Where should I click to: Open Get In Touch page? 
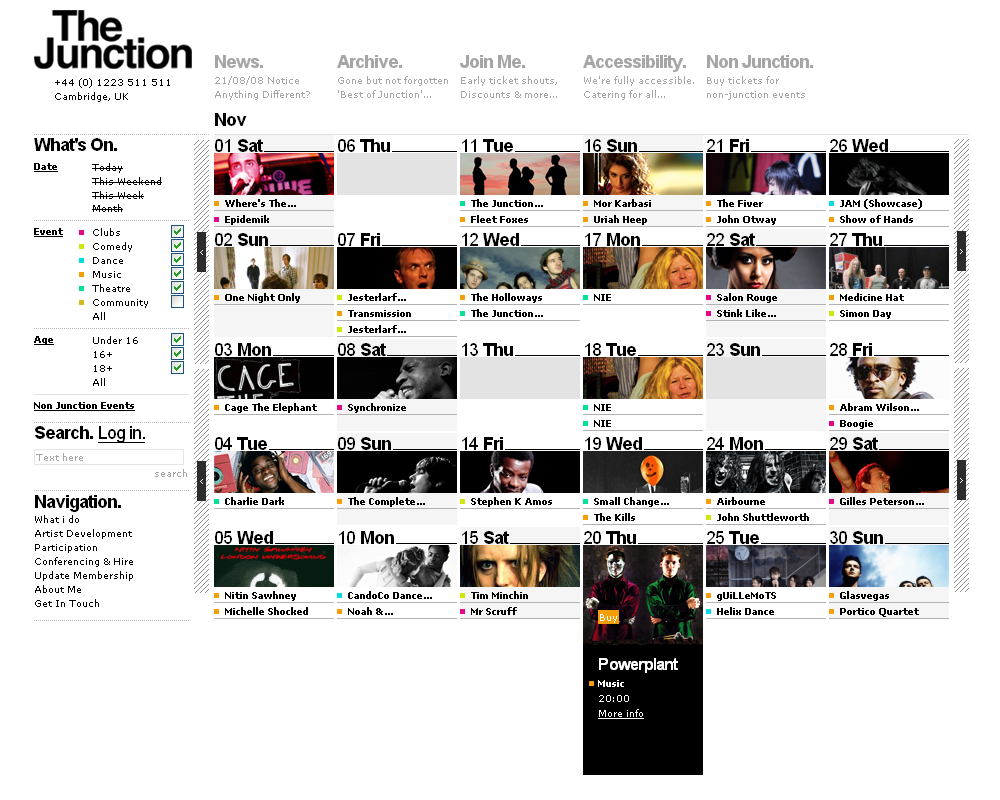point(67,604)
